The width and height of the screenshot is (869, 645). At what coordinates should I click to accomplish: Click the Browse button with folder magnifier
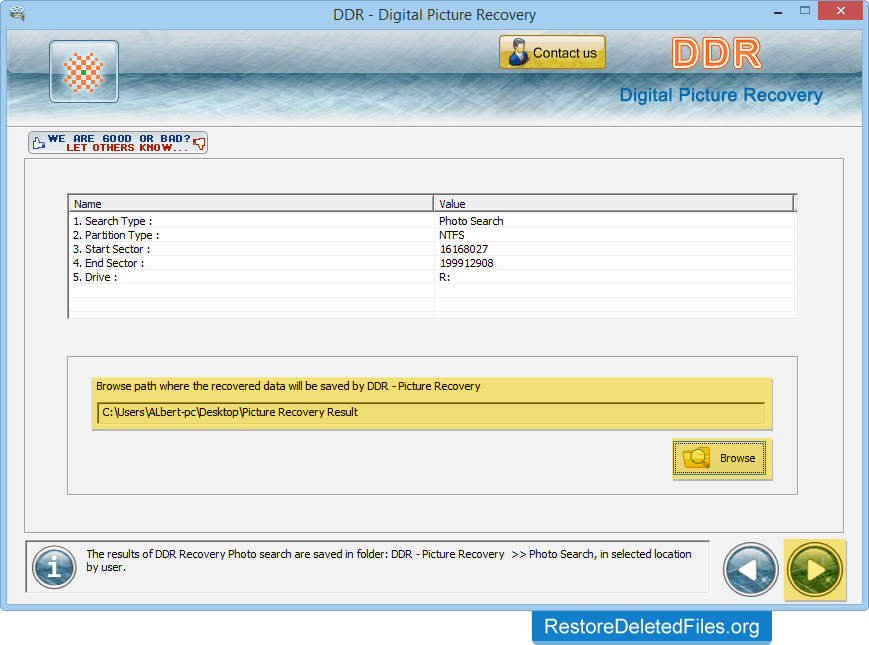(720, 458)
